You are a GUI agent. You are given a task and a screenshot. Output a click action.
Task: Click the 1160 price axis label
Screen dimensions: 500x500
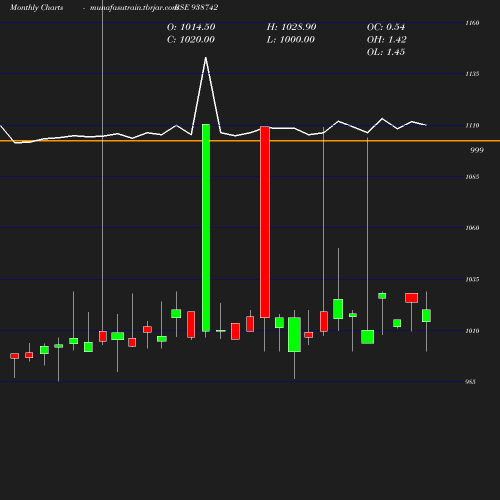tap(472, 23)
